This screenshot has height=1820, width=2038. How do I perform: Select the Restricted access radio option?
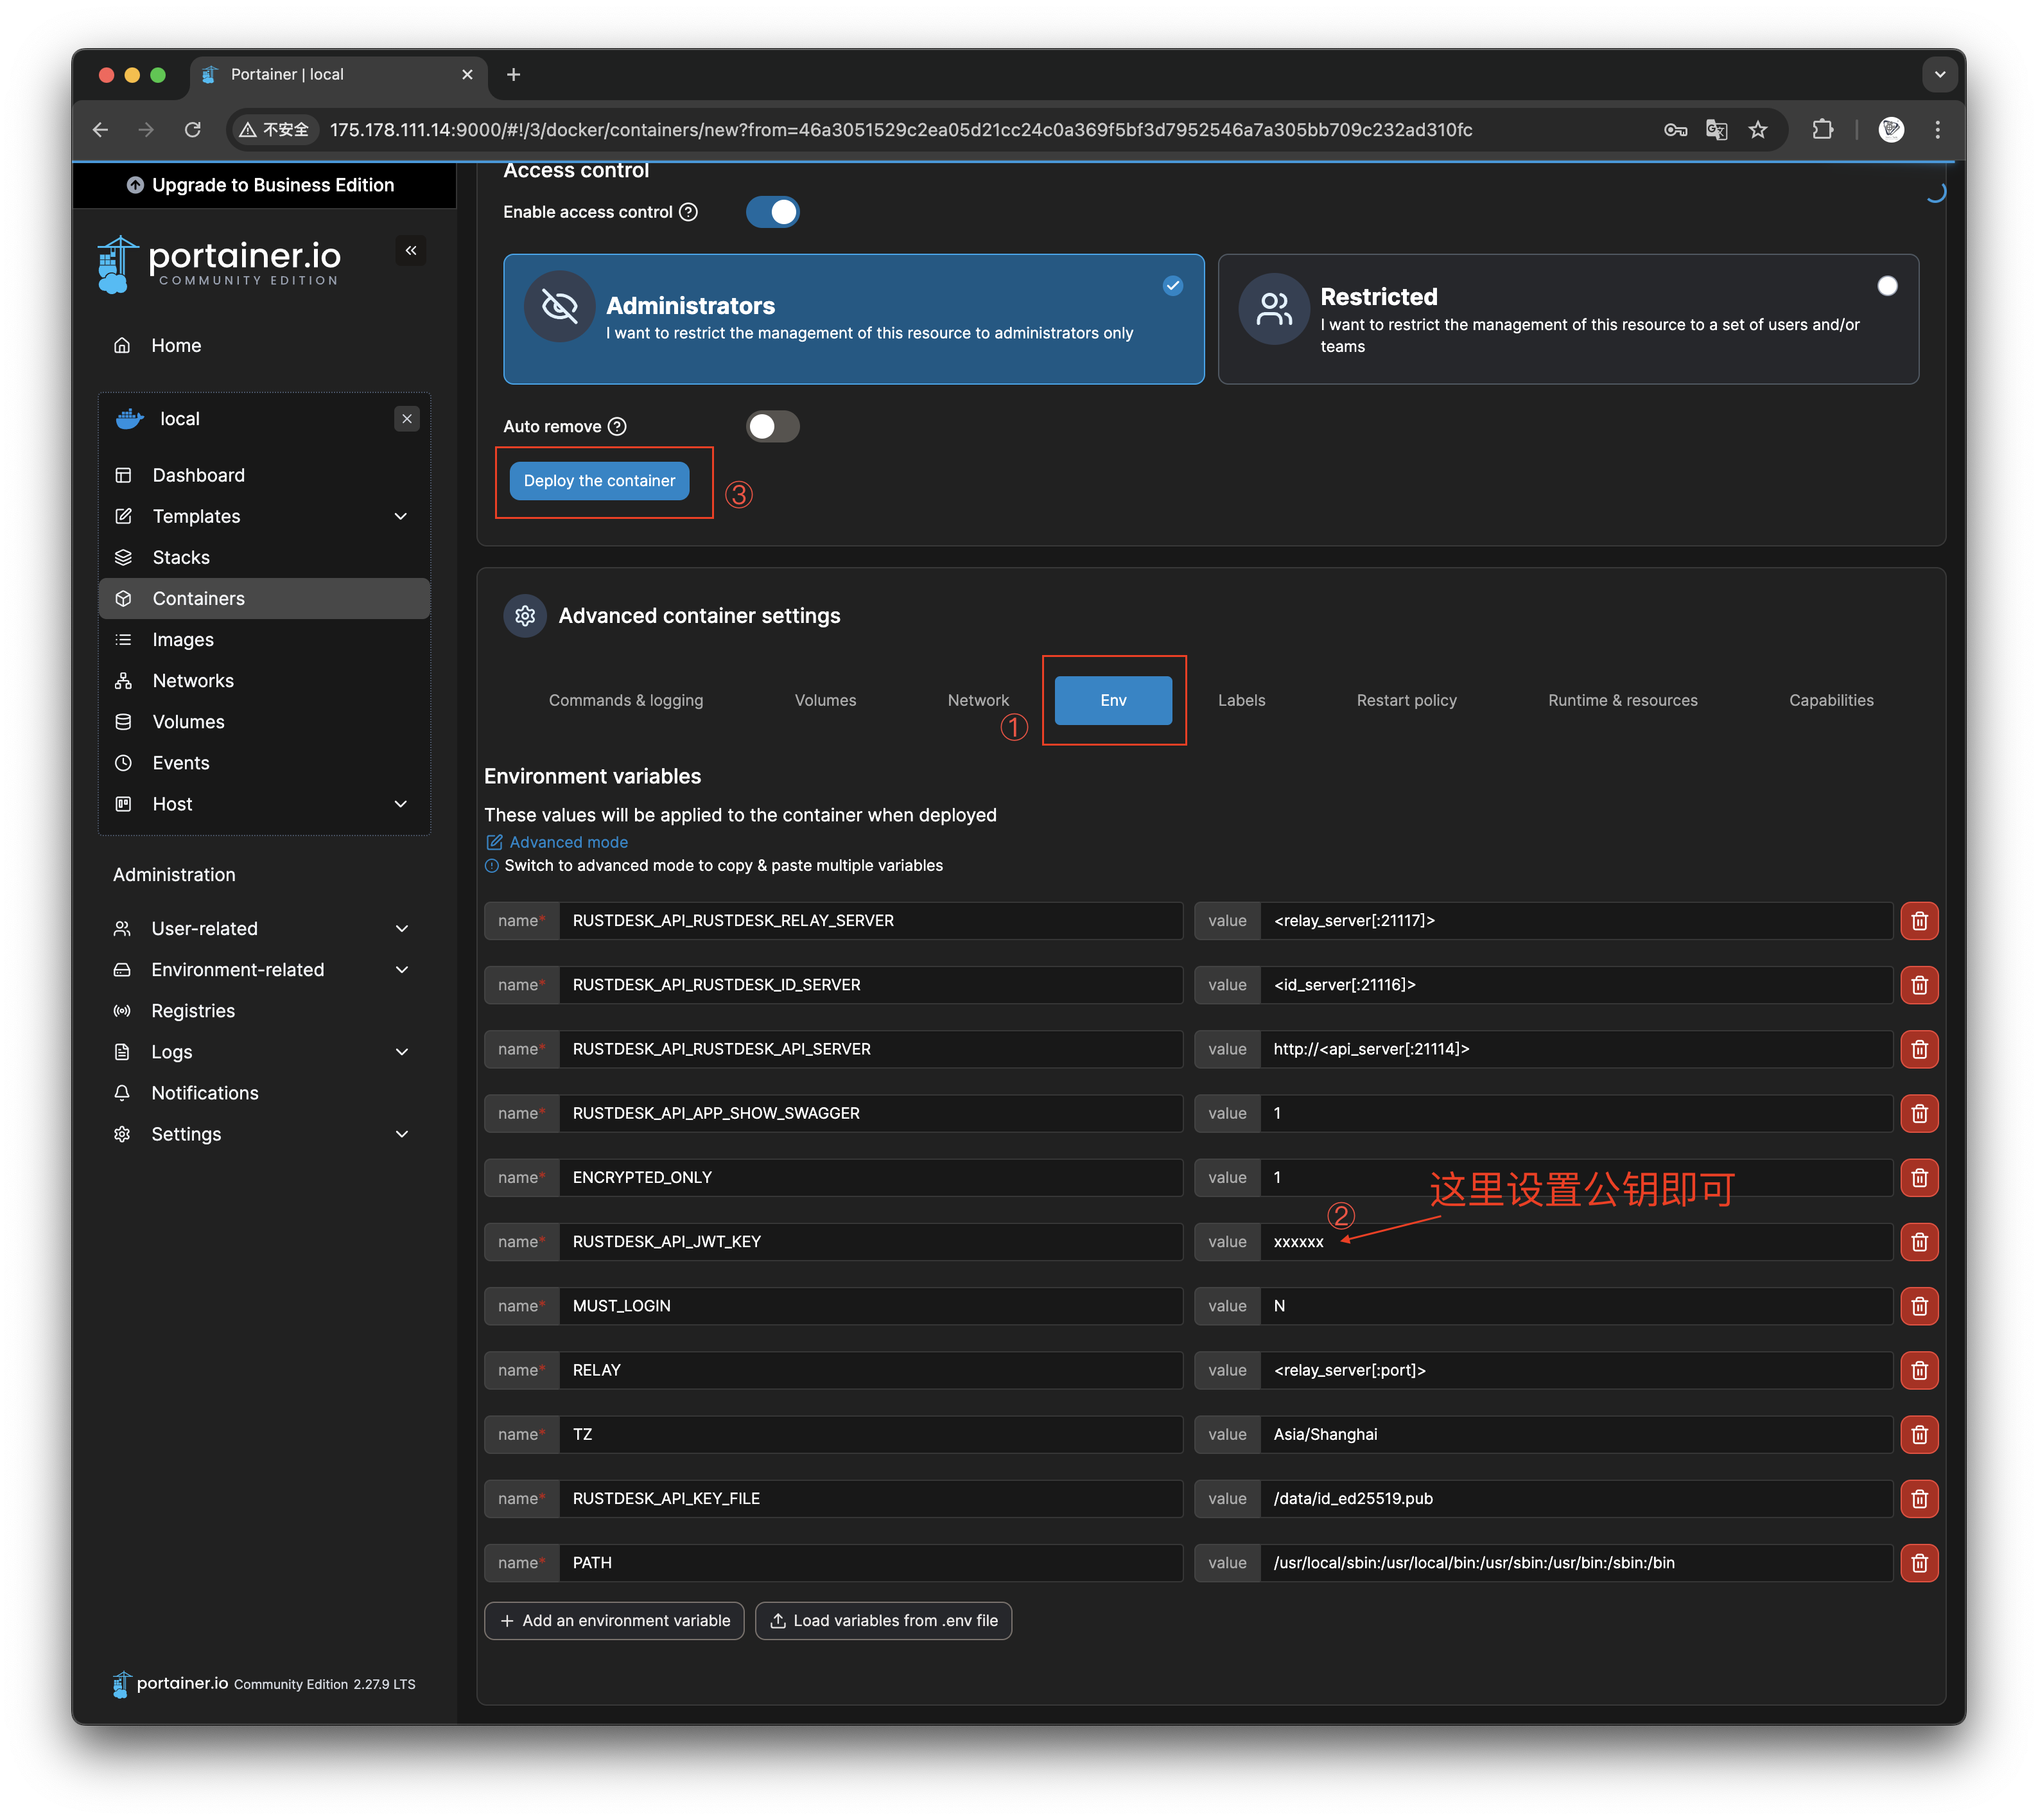click(x=1886, y=286)
